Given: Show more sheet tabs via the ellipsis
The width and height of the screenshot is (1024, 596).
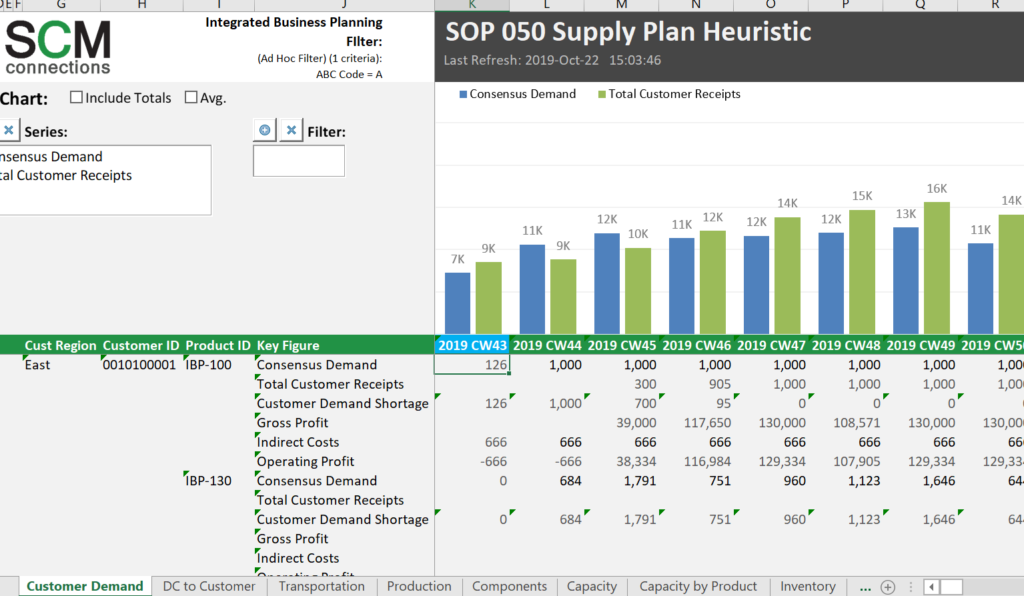Looking at the screenshot, I should [865, 587].
